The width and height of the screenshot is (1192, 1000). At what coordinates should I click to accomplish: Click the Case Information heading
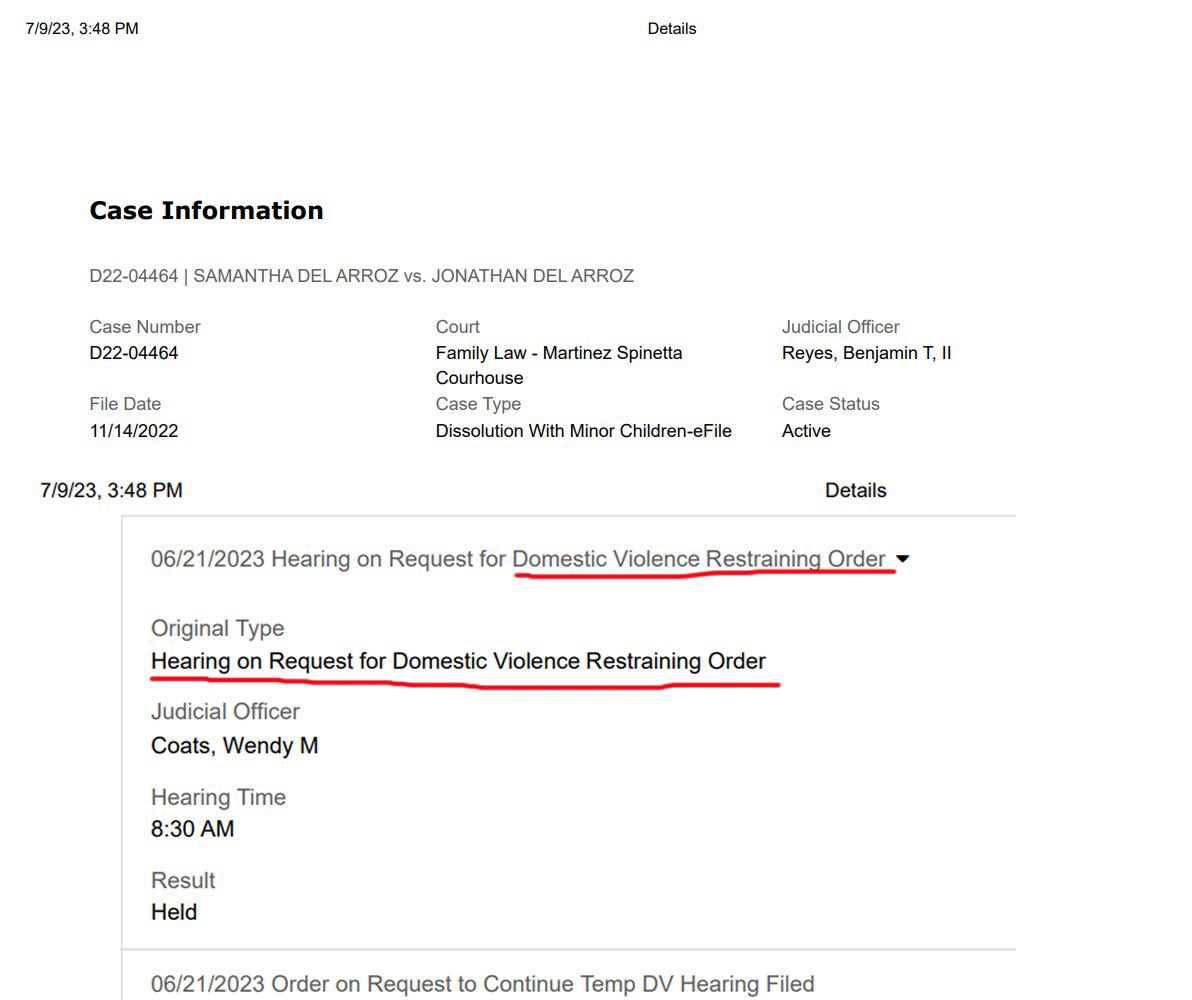[x=207, y=211]
